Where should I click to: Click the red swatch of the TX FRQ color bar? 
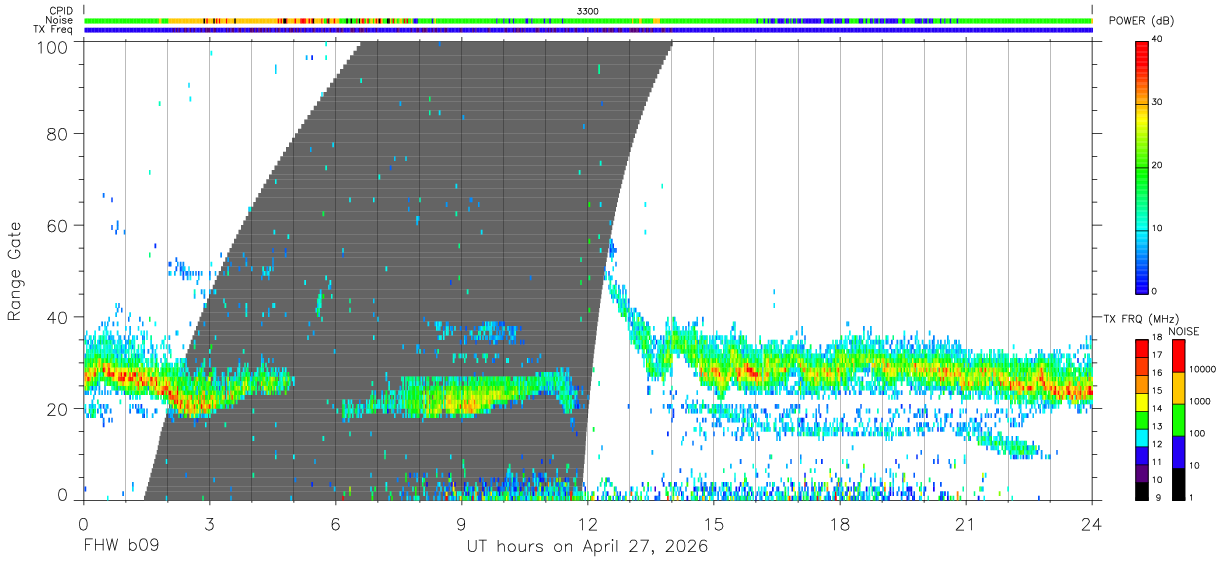(x=1142, y=348)
